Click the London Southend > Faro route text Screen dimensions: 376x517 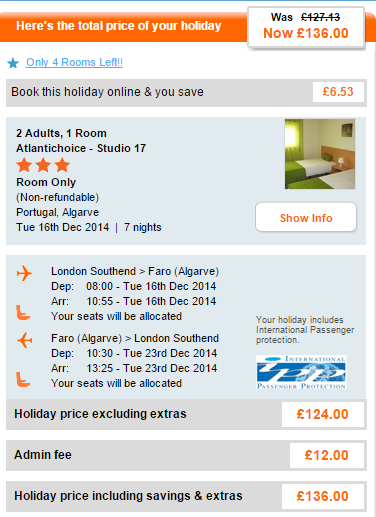[x=135, y=271]
